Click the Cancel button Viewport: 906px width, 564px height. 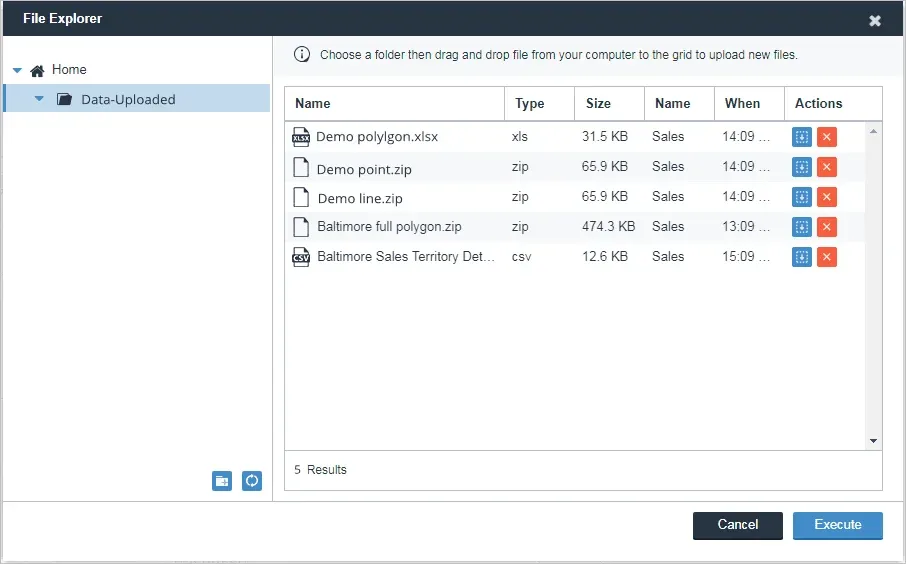(738, 525)
